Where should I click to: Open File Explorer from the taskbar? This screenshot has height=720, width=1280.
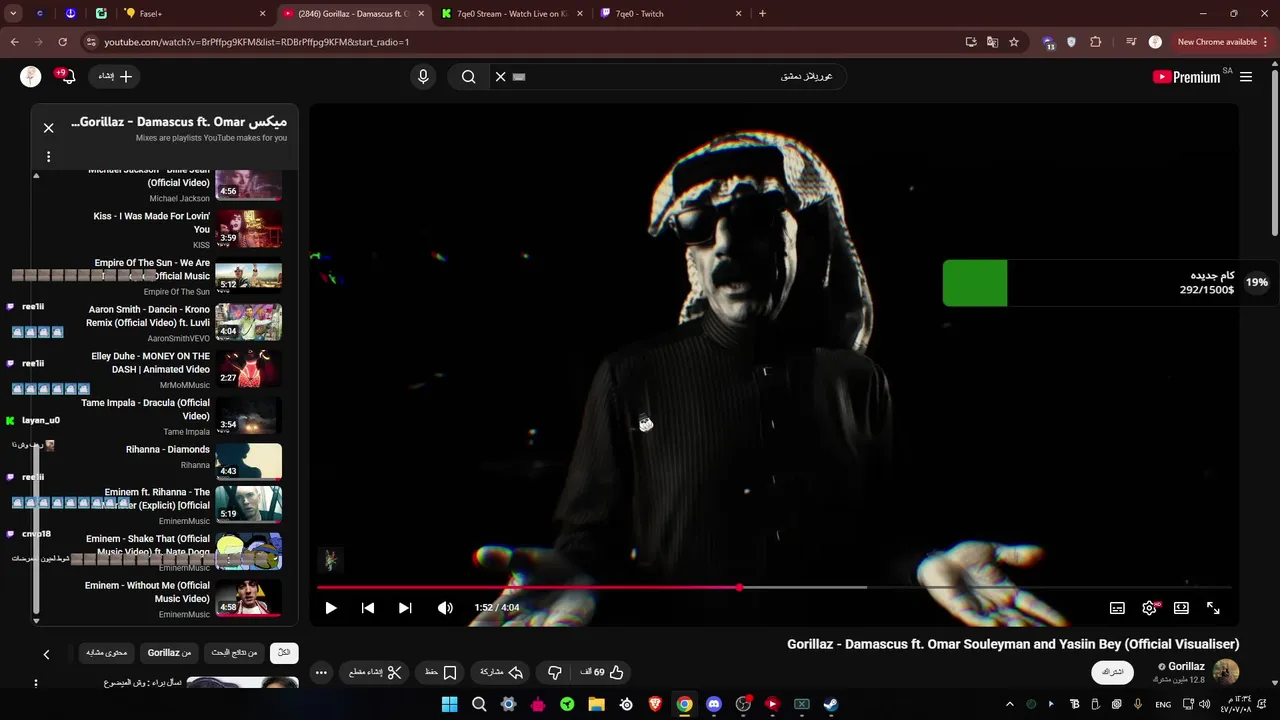596,704
